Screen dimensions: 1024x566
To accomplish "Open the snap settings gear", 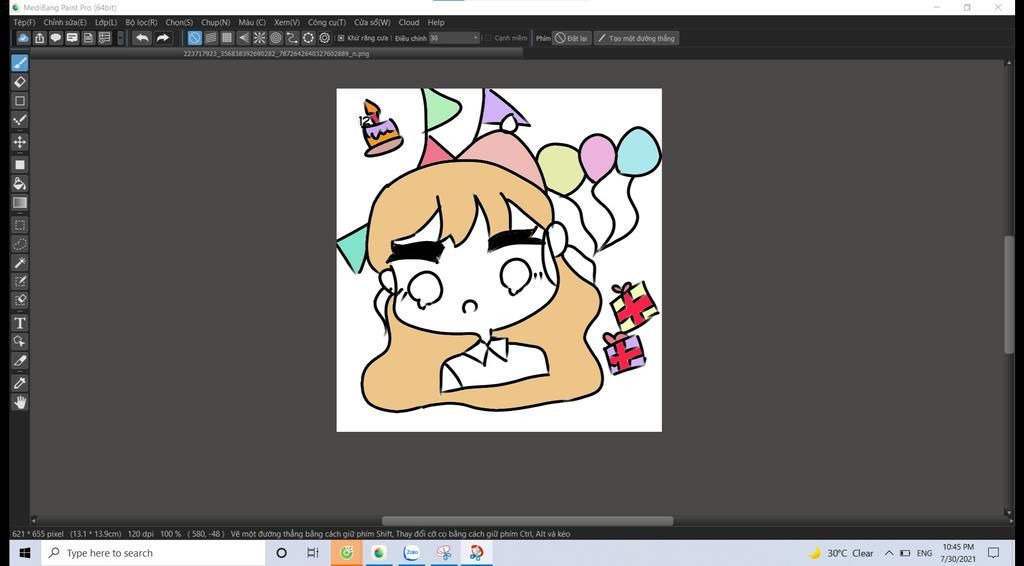I will point(325,38).
